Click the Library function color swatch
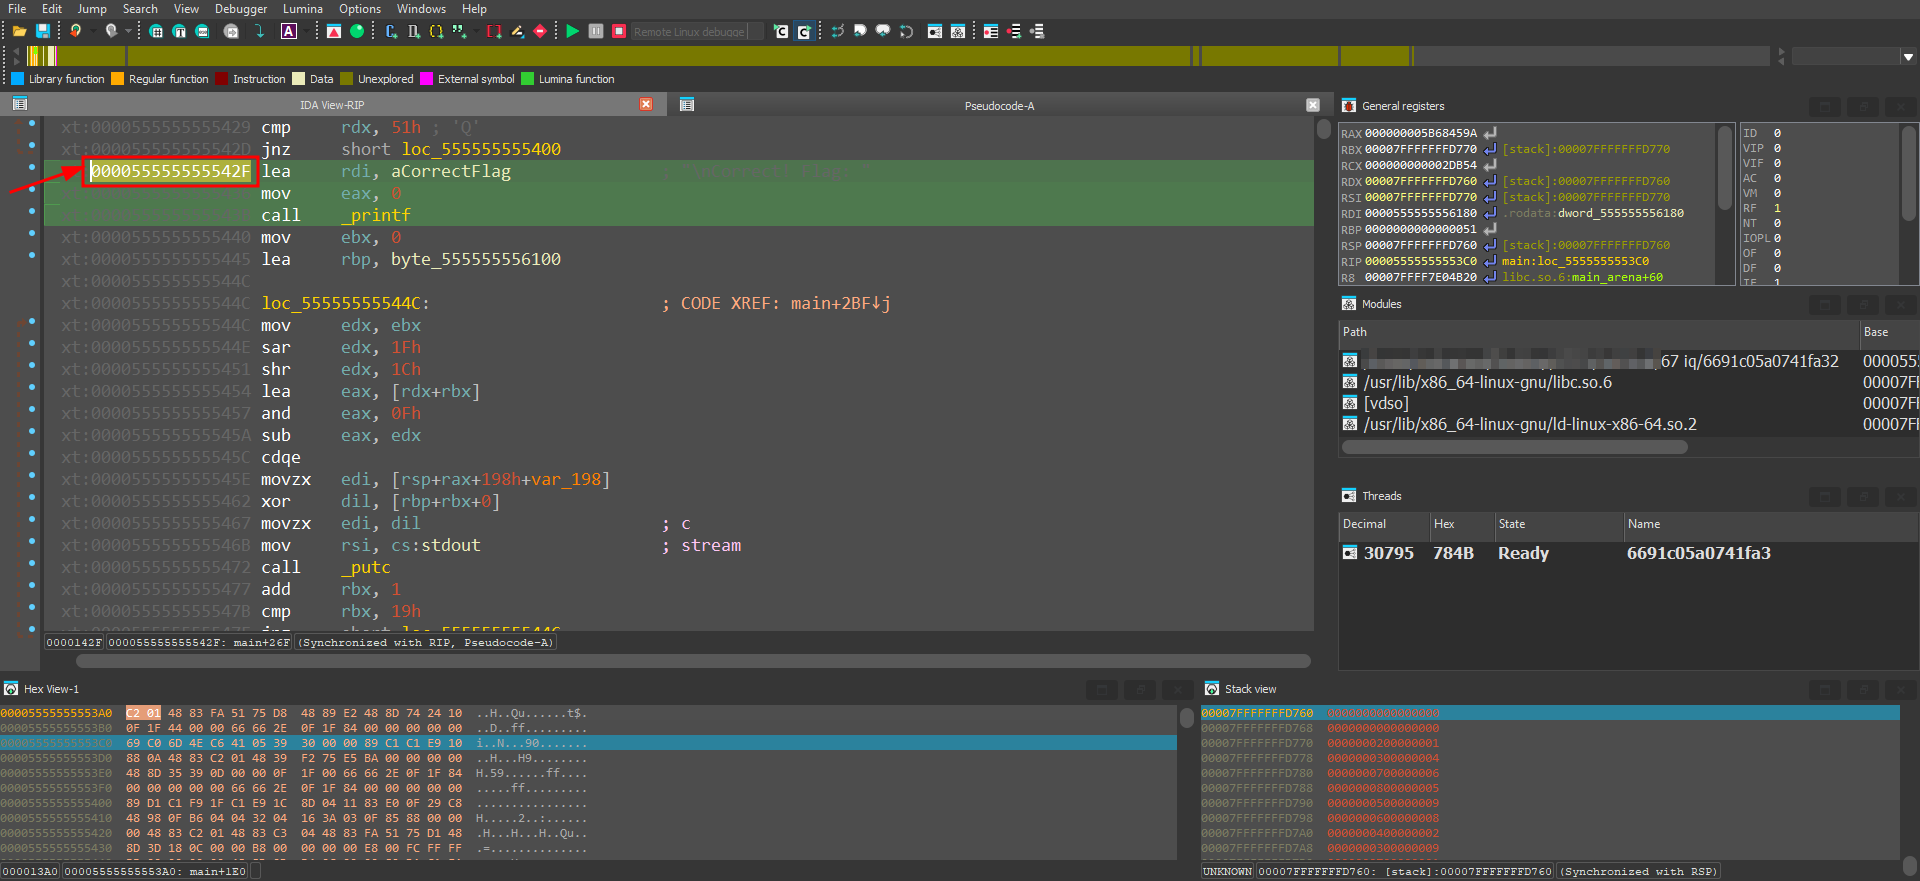This screenshot has height=881, width=1920. tap(17, 79)
